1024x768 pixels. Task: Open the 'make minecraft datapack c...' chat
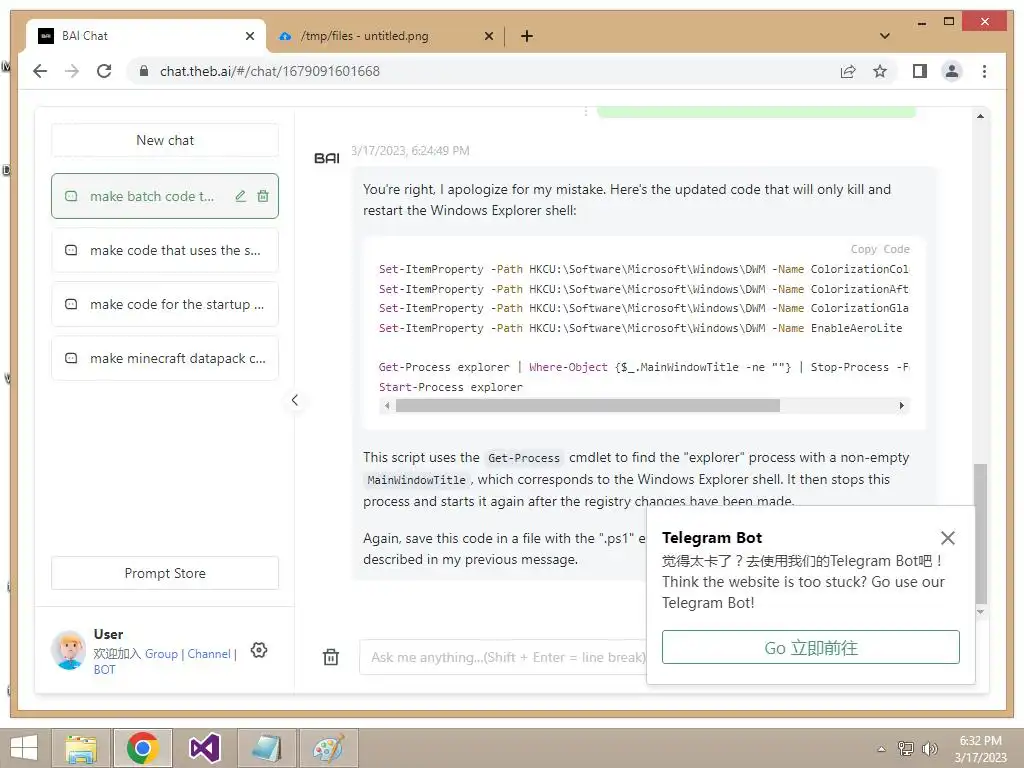[x=165, y=359]
